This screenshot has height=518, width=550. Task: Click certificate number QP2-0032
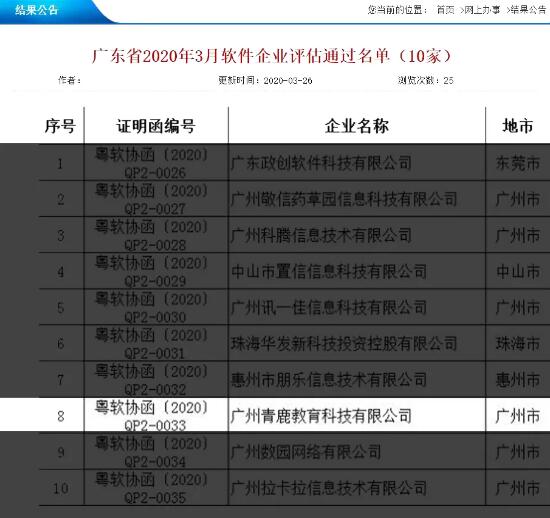tap(155, 390)
